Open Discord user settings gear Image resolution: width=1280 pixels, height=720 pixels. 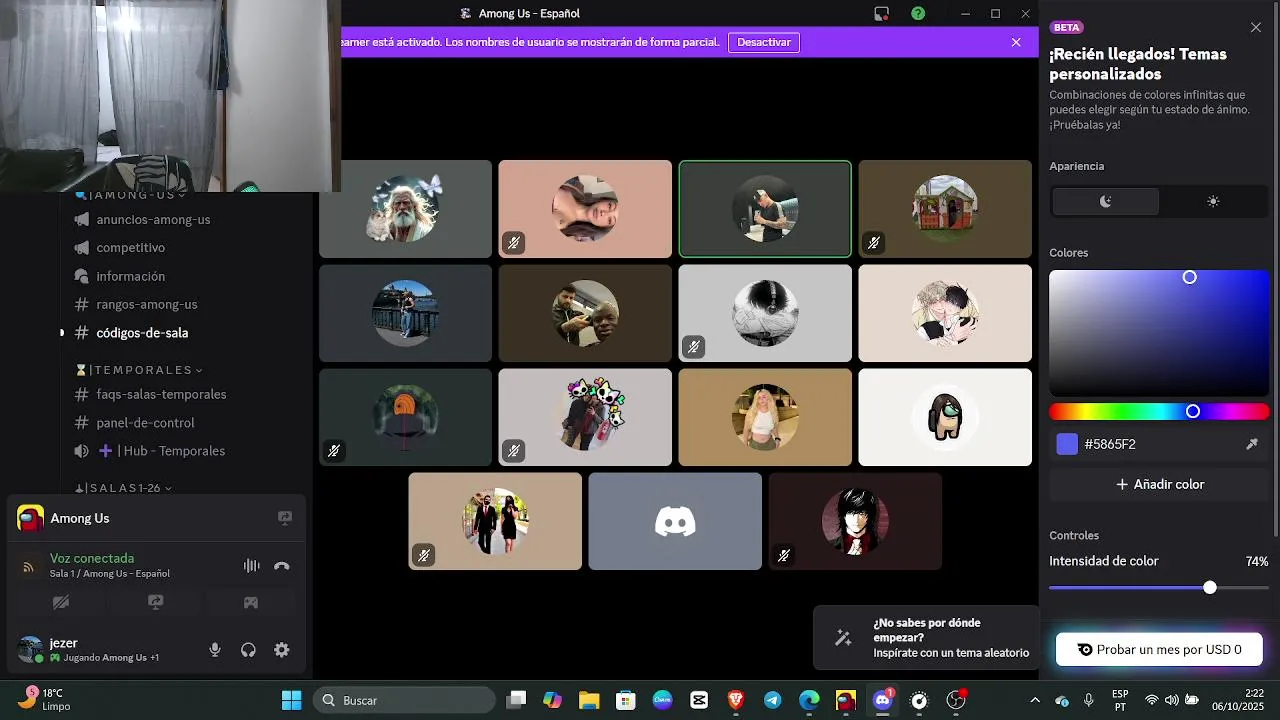(x=282, y=650)
